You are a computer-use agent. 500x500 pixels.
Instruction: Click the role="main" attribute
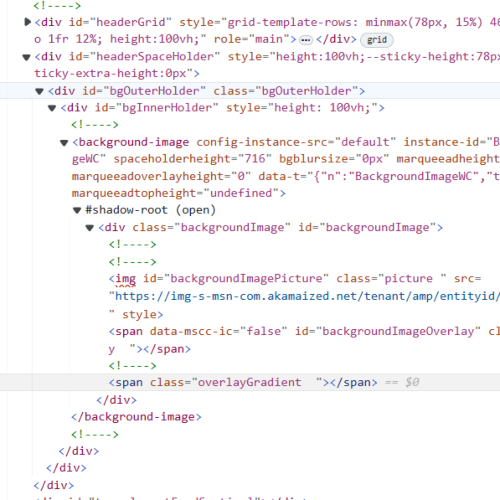coord(252,39)
